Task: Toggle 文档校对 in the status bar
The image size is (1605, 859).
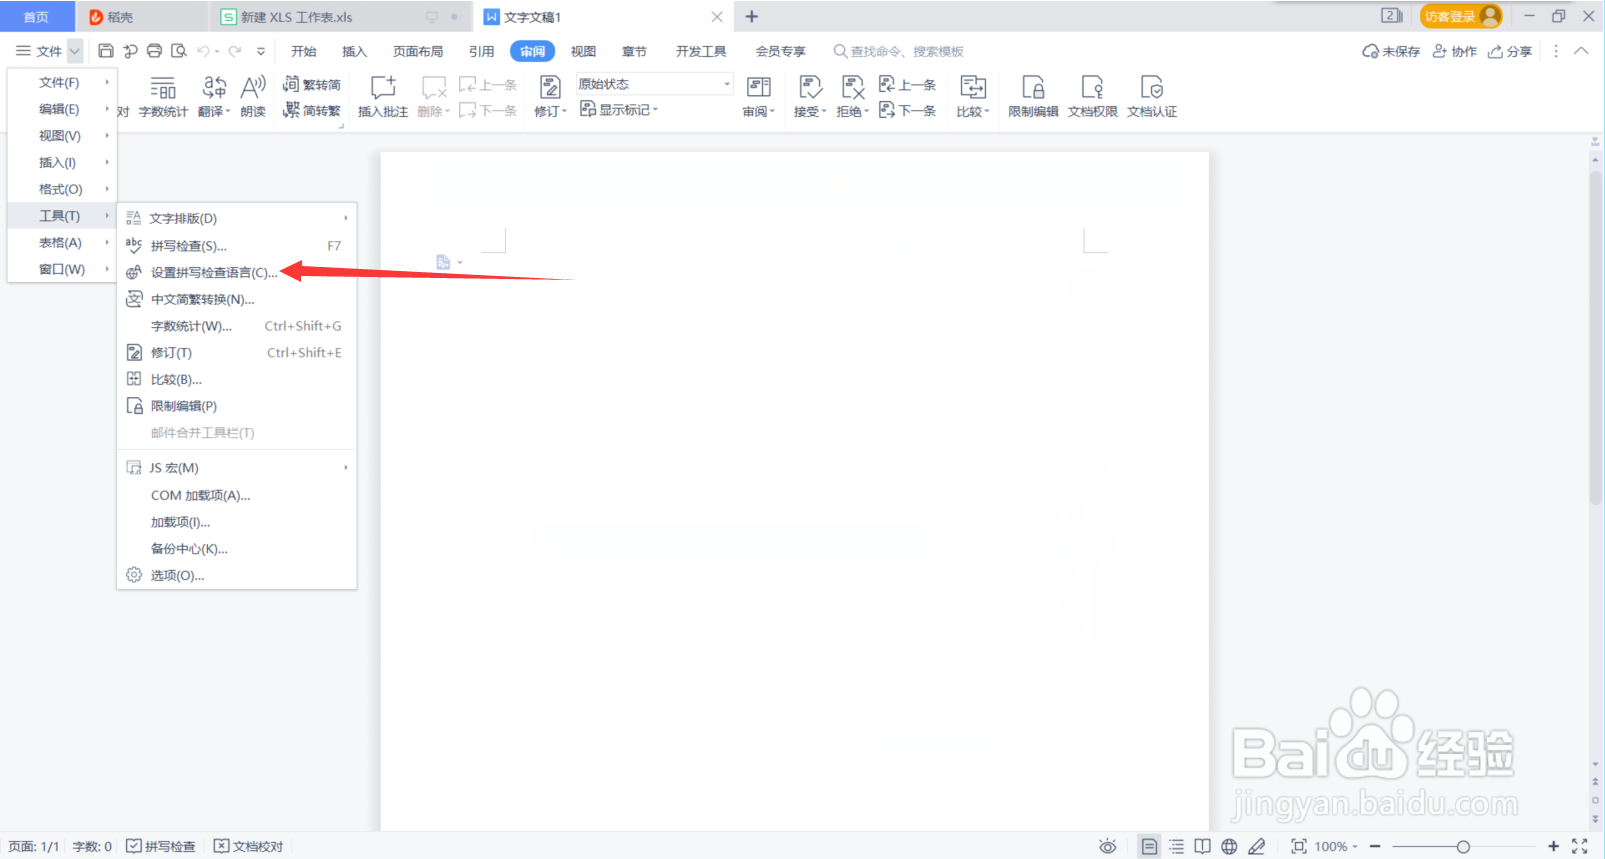Action: pyautogui.click(x=249, y=847)
